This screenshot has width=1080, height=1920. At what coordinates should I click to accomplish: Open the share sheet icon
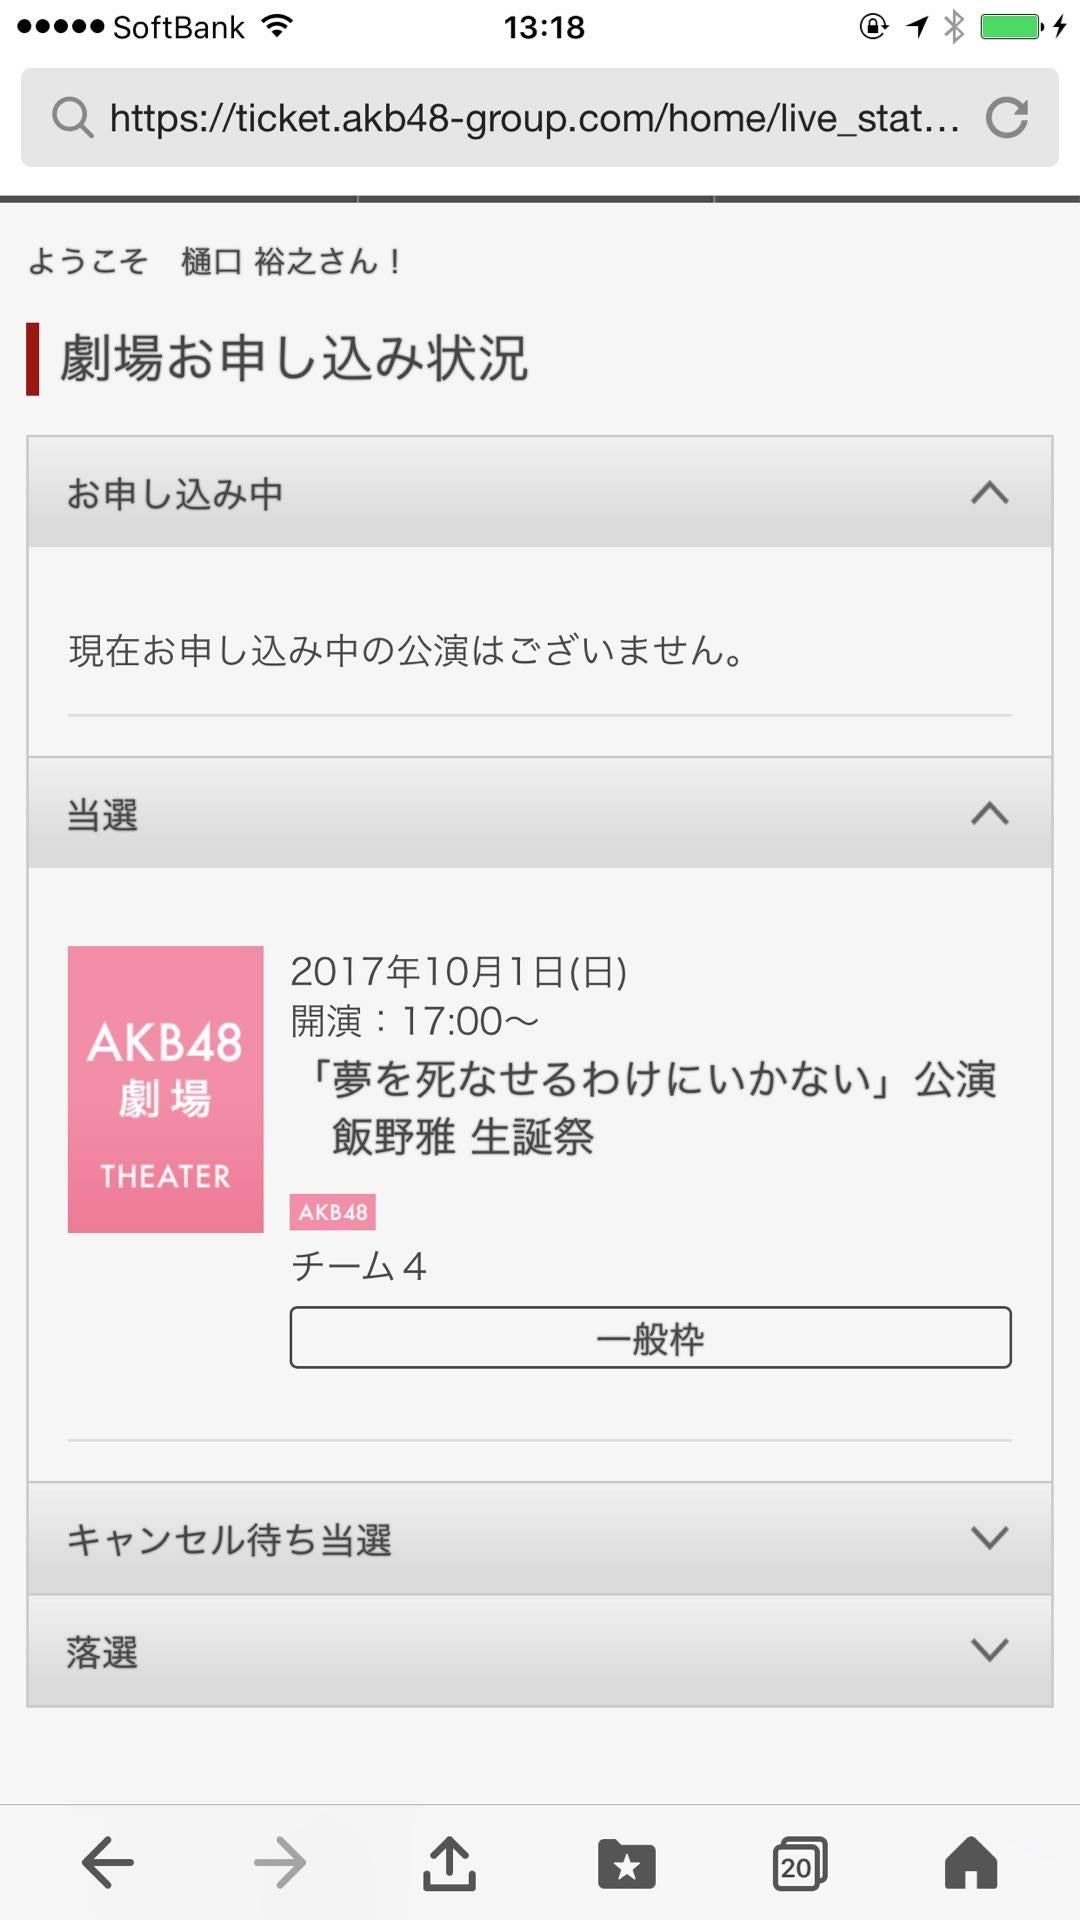(x=449, y=1863)
